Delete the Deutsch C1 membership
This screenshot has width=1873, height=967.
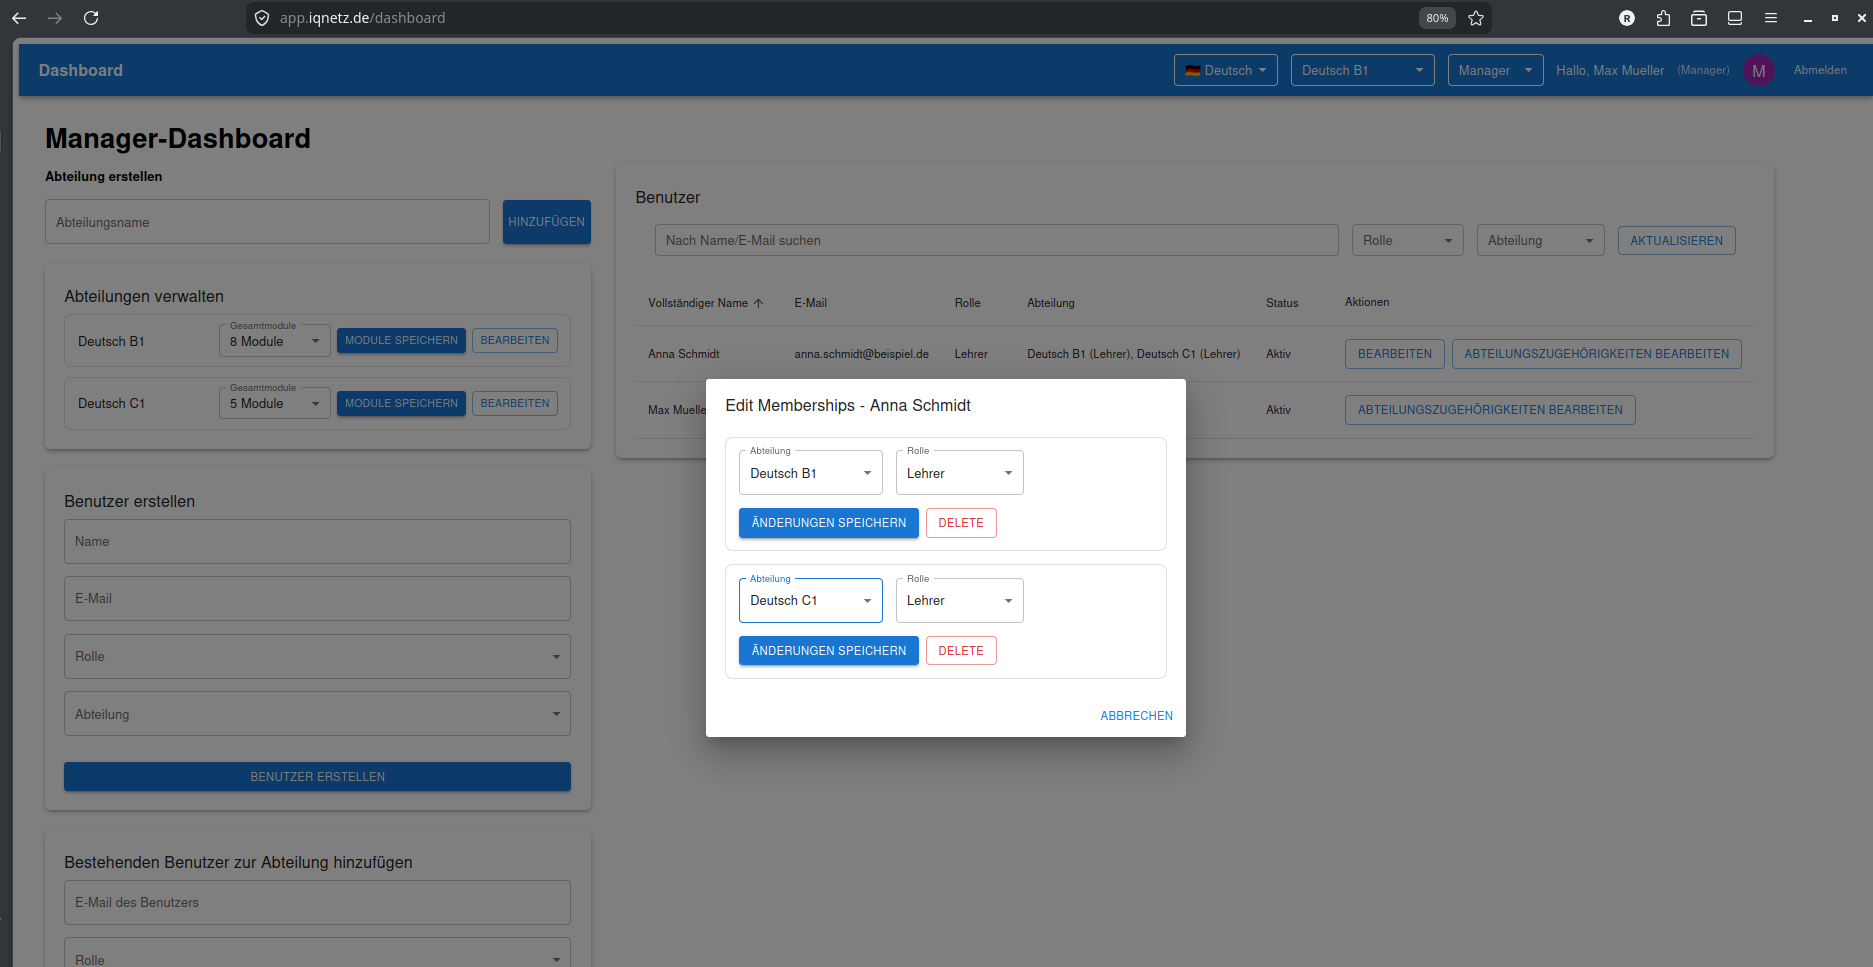960,651
